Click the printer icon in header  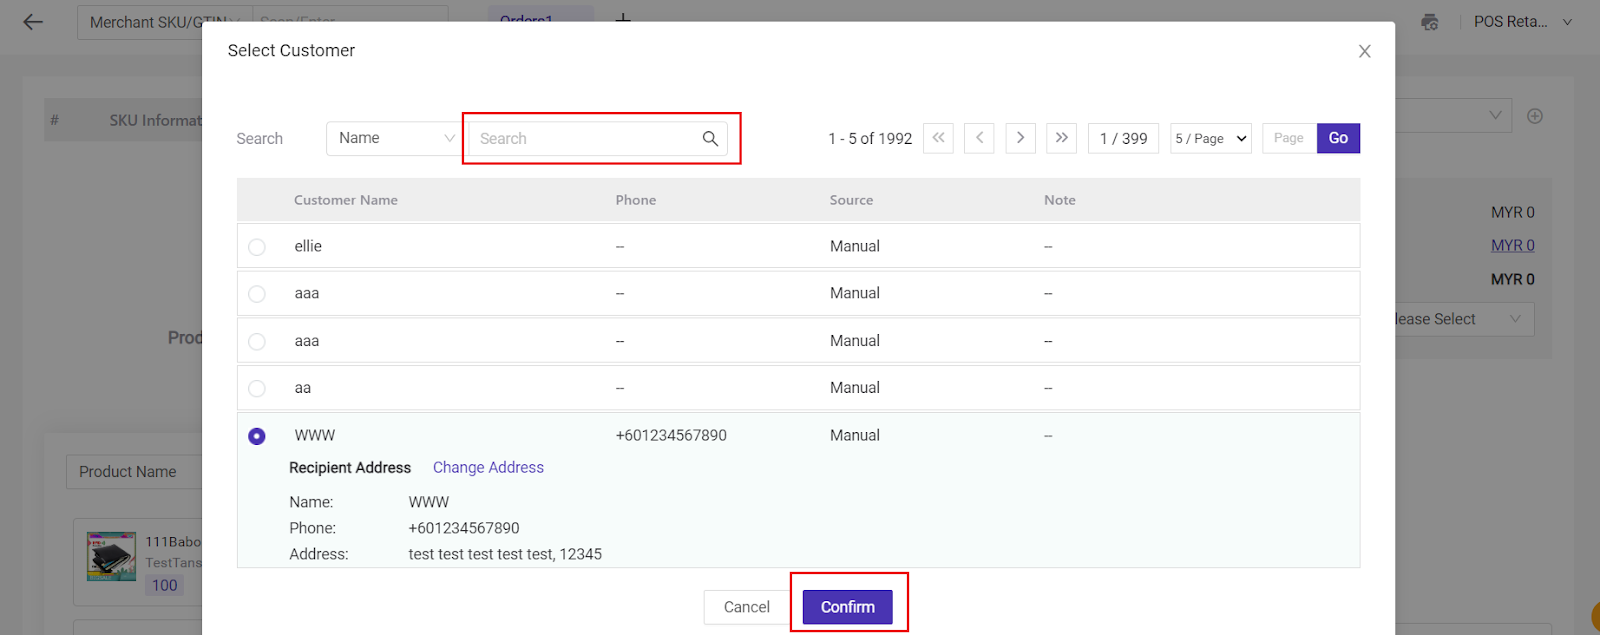[x=1430, y=22]
